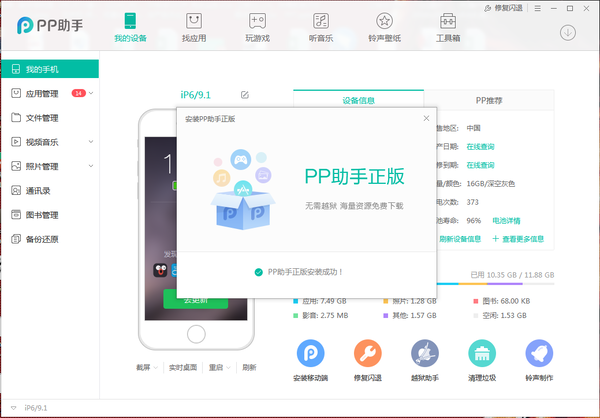
Task: Click the 14 badge on 应用管理
Action: point(78,93)
